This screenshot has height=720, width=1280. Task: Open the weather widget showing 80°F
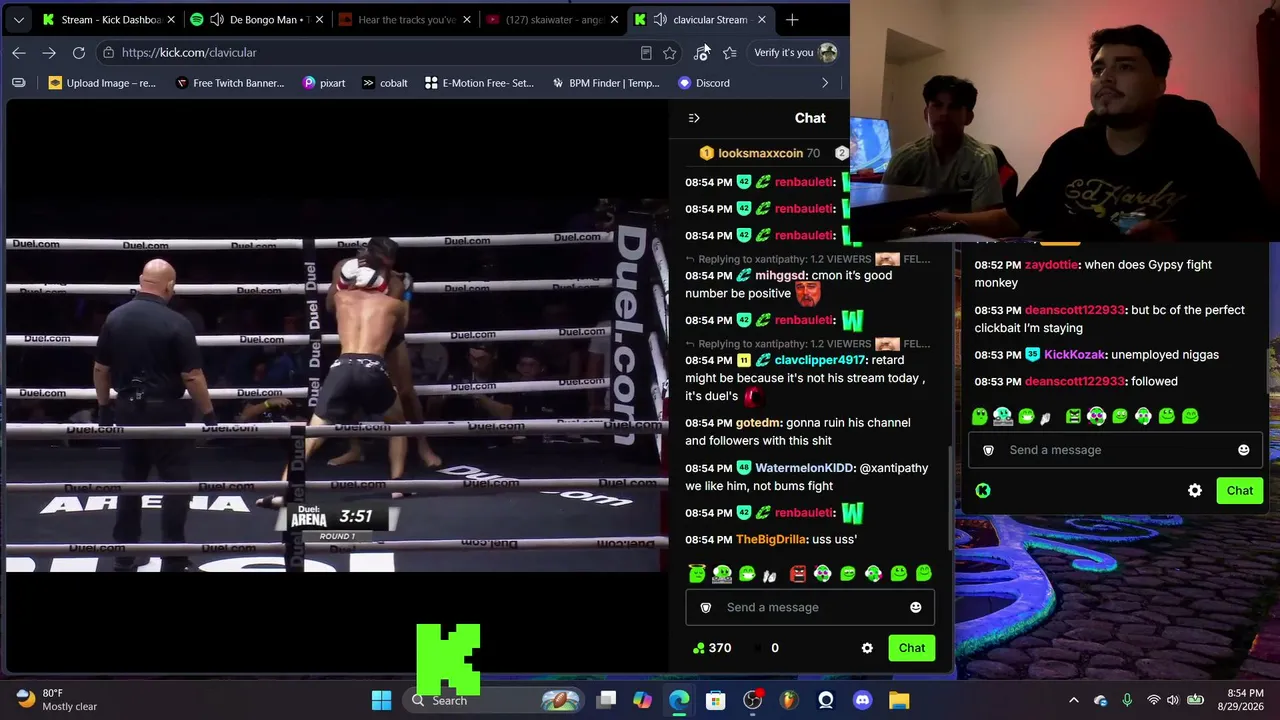[58, 700]
